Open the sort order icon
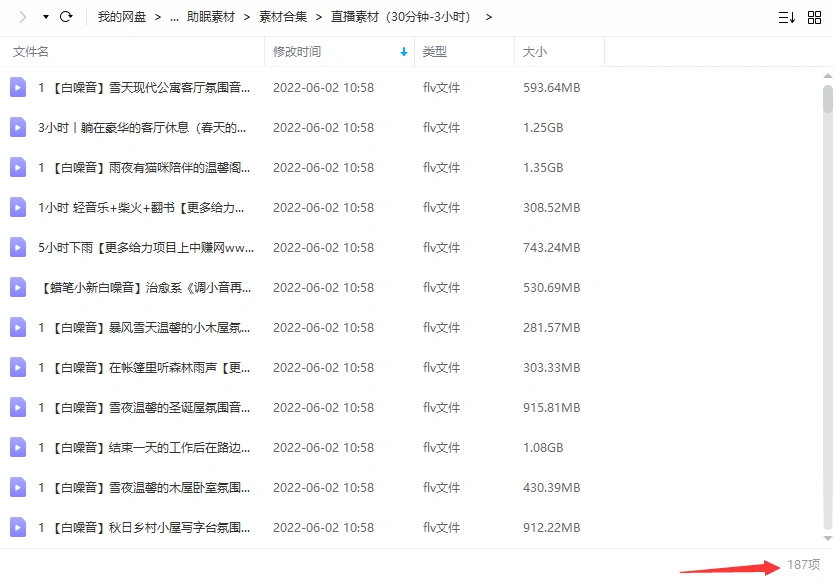The width and height of the screenshot is (834, 581). 786,16
